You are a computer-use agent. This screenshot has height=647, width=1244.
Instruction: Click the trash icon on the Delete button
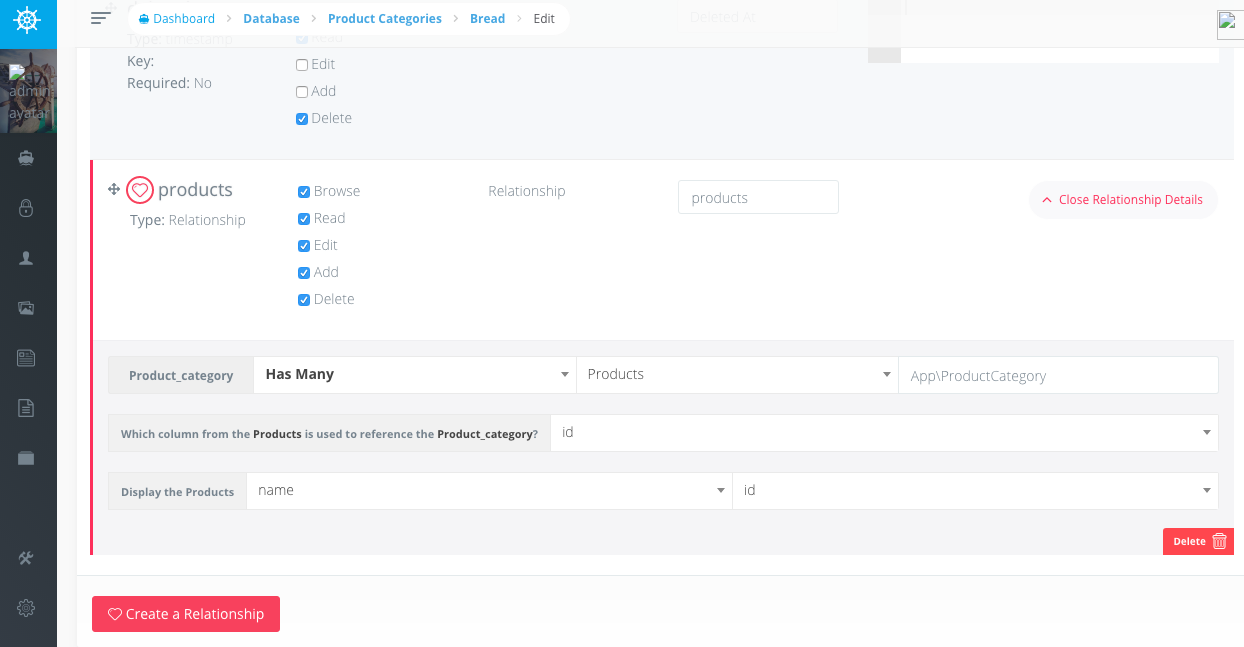1221,540
